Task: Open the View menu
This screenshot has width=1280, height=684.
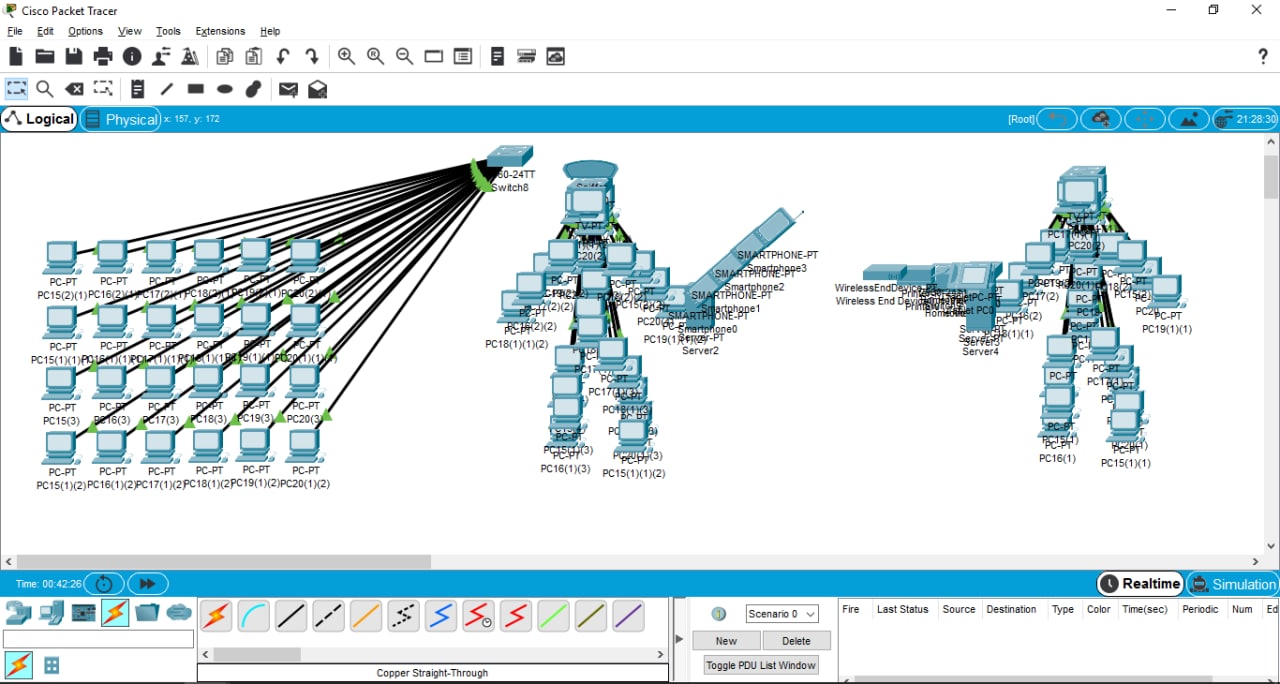Action: pos(129,31)
